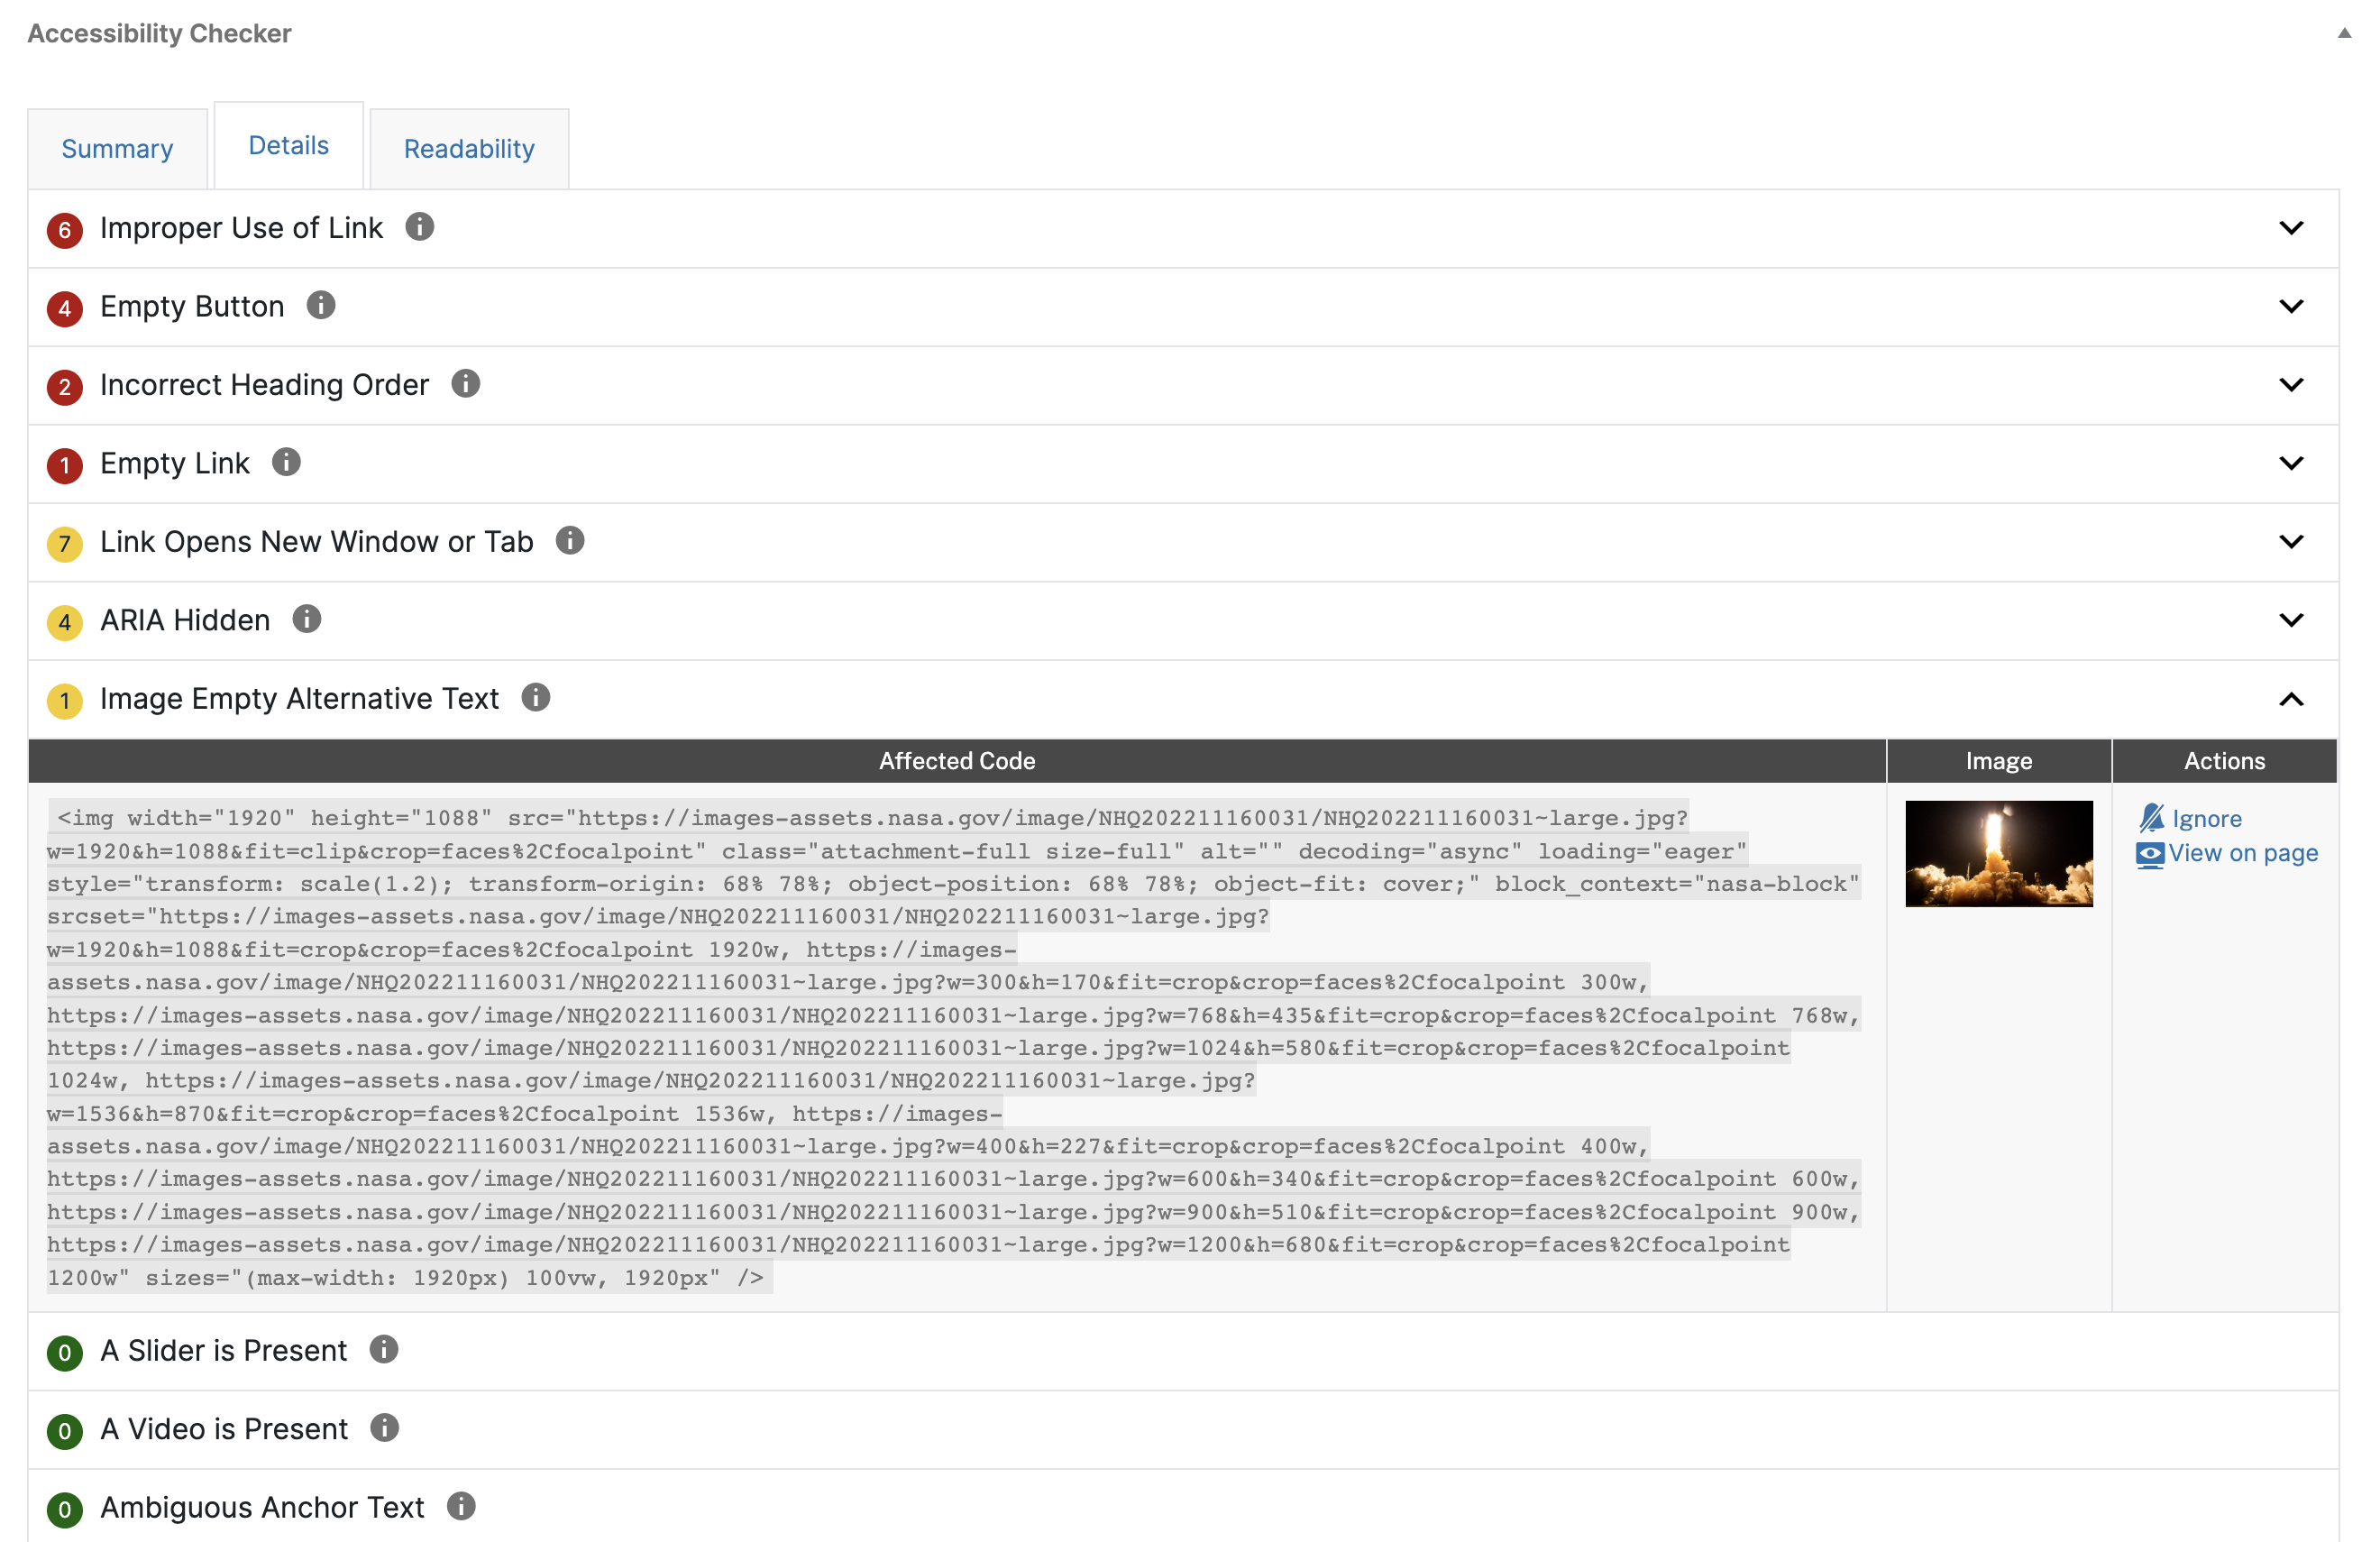Click info icon next to Empty Button

click(321, 305)
